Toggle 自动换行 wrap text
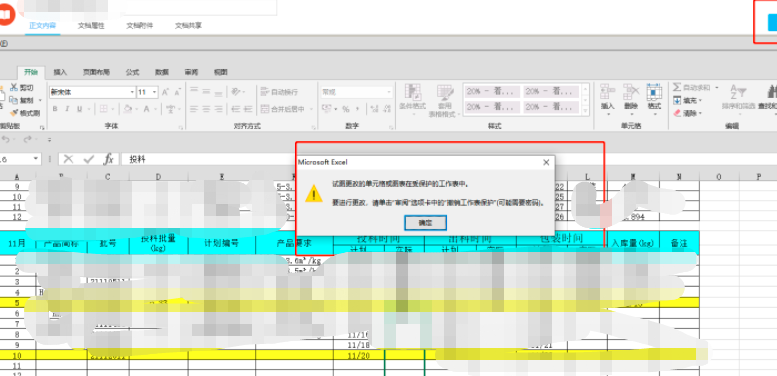Image resolution: width=777 pixels, height=376 pixels. coord(279,92)
